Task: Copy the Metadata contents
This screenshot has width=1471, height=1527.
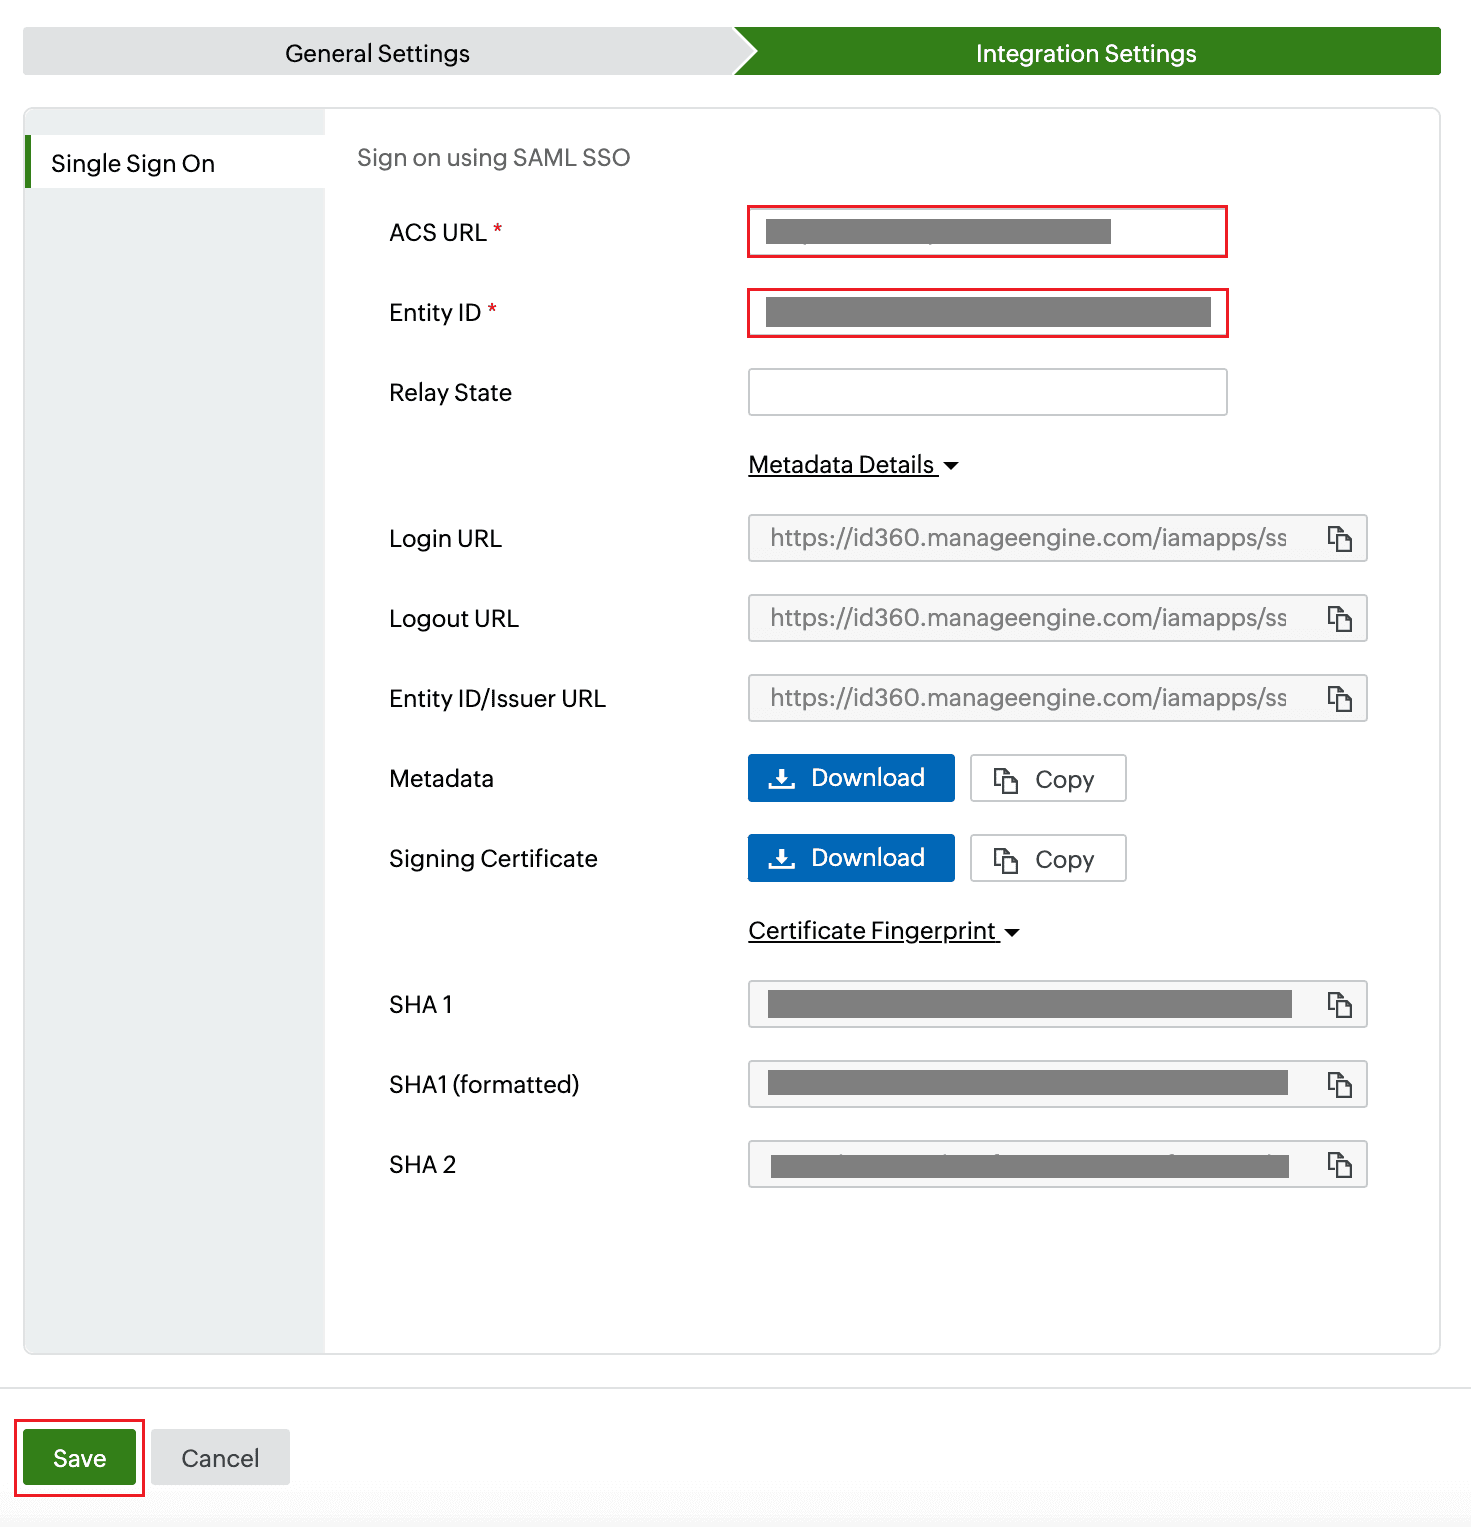Action: tap(1048, 778)
